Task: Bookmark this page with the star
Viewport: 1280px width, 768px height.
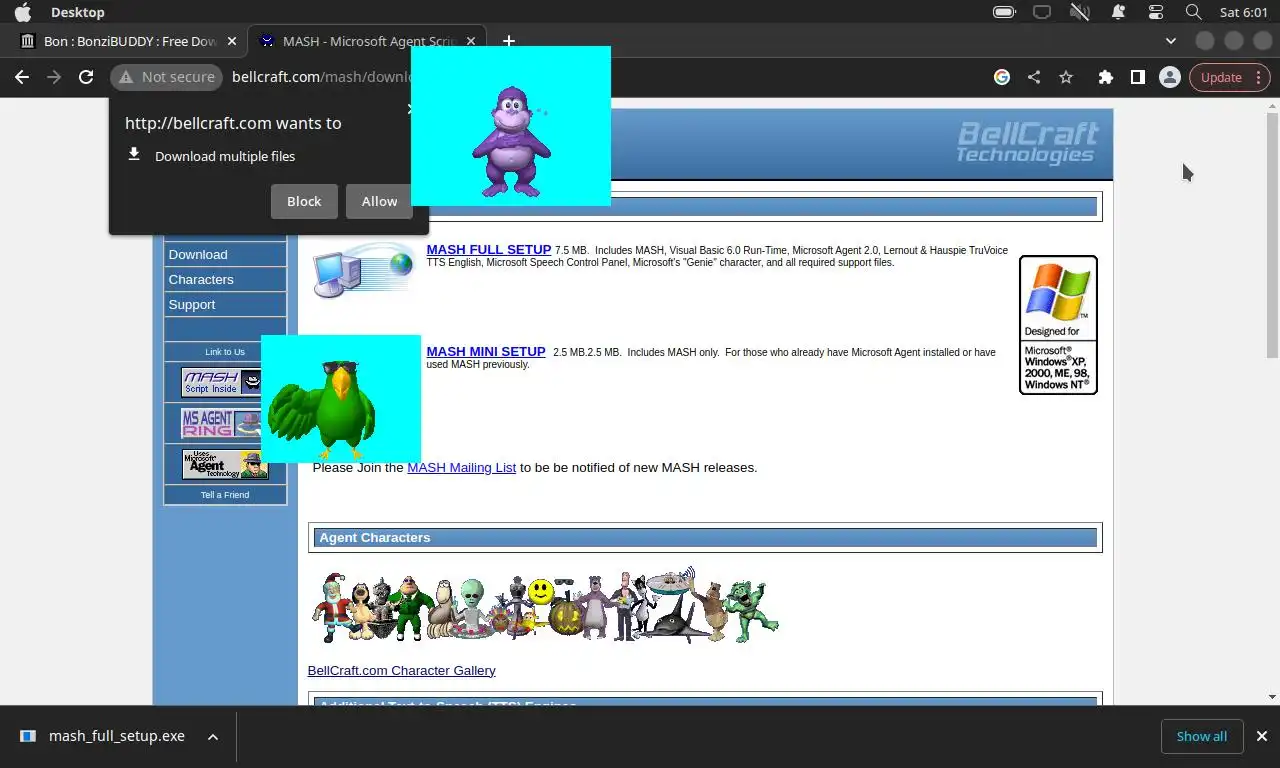Action: coord(1066,77)
